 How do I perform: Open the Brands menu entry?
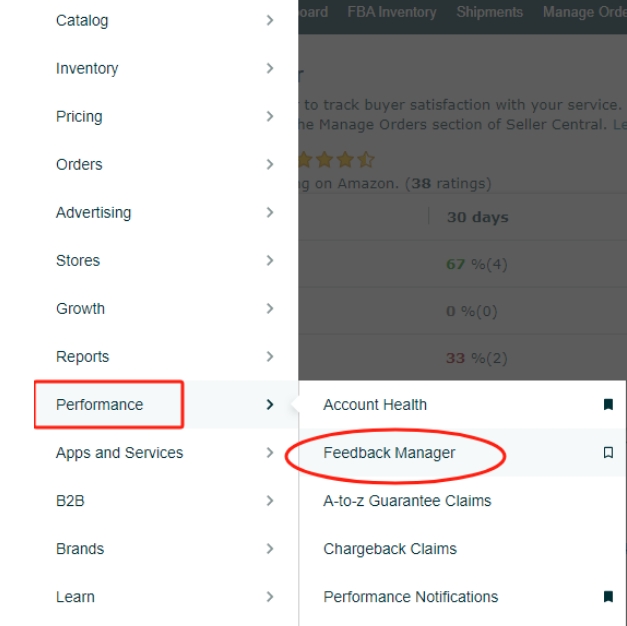80,548
